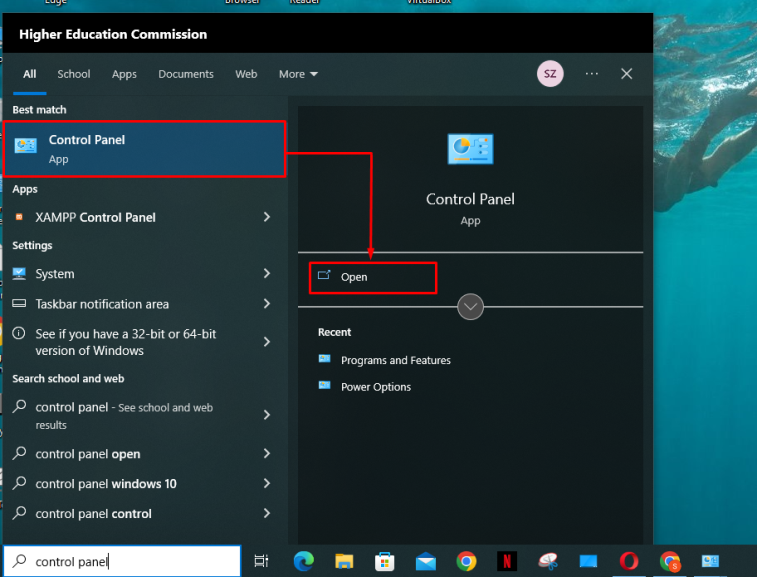
Task: Launch File Explorer from the taskbar
Action: click(344, 561)
